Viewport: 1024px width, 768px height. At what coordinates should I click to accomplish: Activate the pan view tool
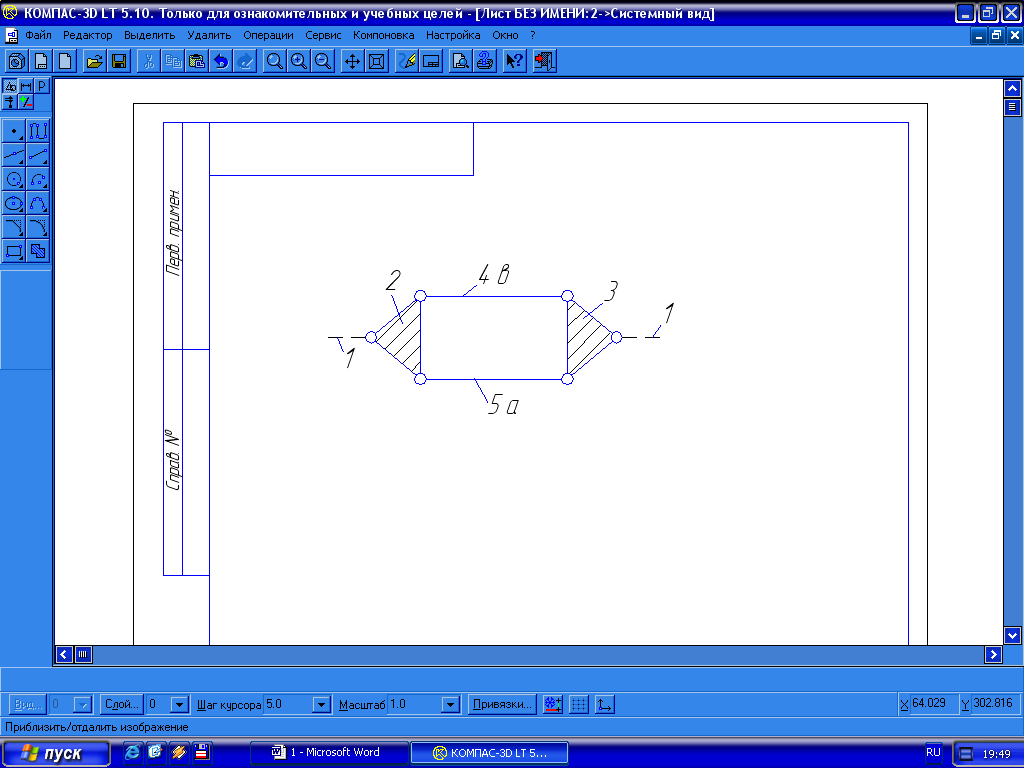353,61
